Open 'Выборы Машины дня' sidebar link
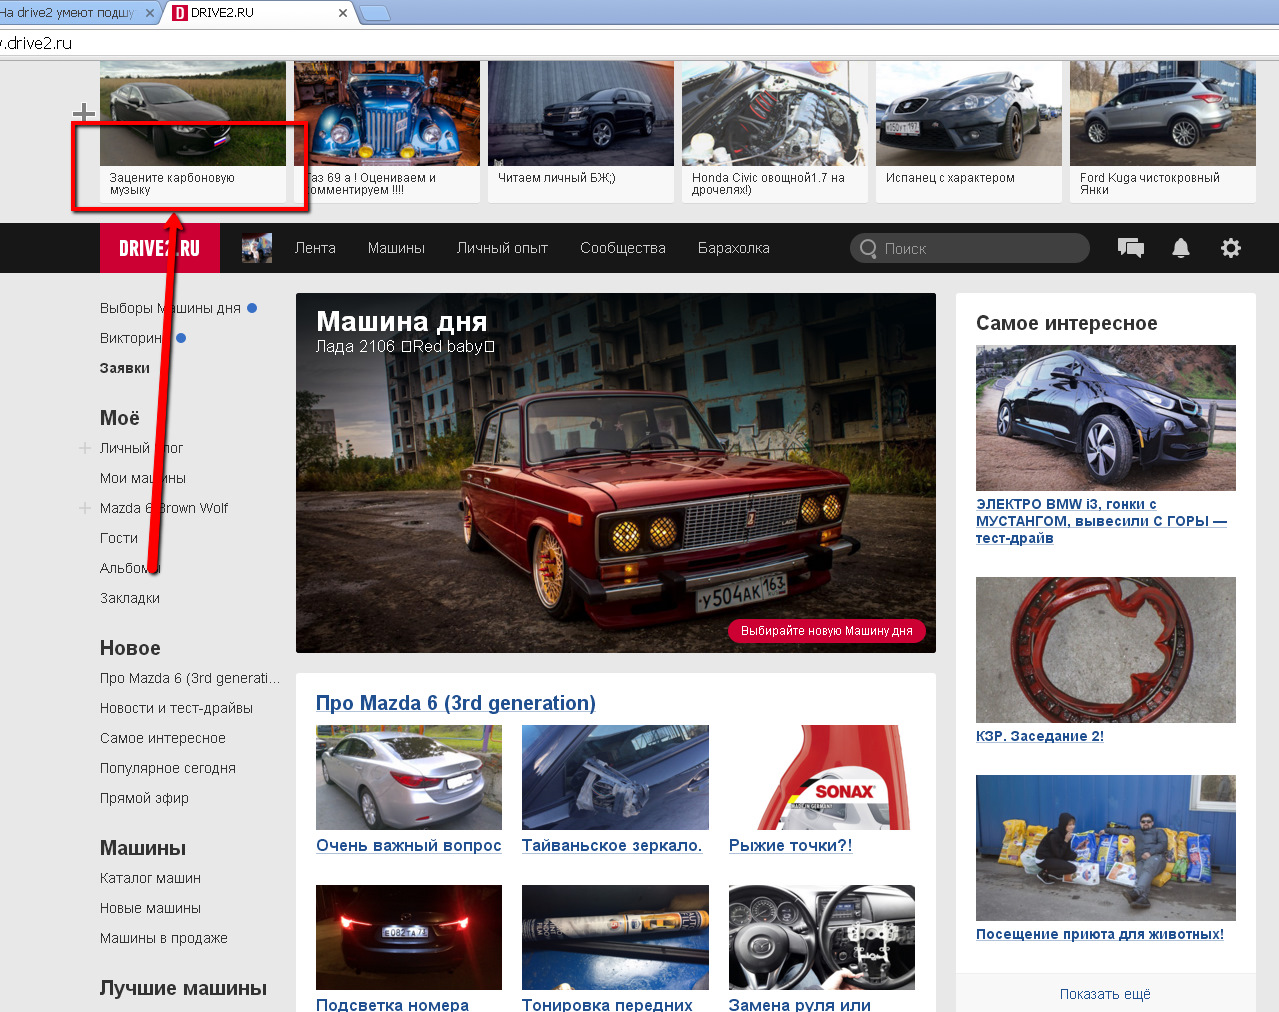 (x=170, y=308)
